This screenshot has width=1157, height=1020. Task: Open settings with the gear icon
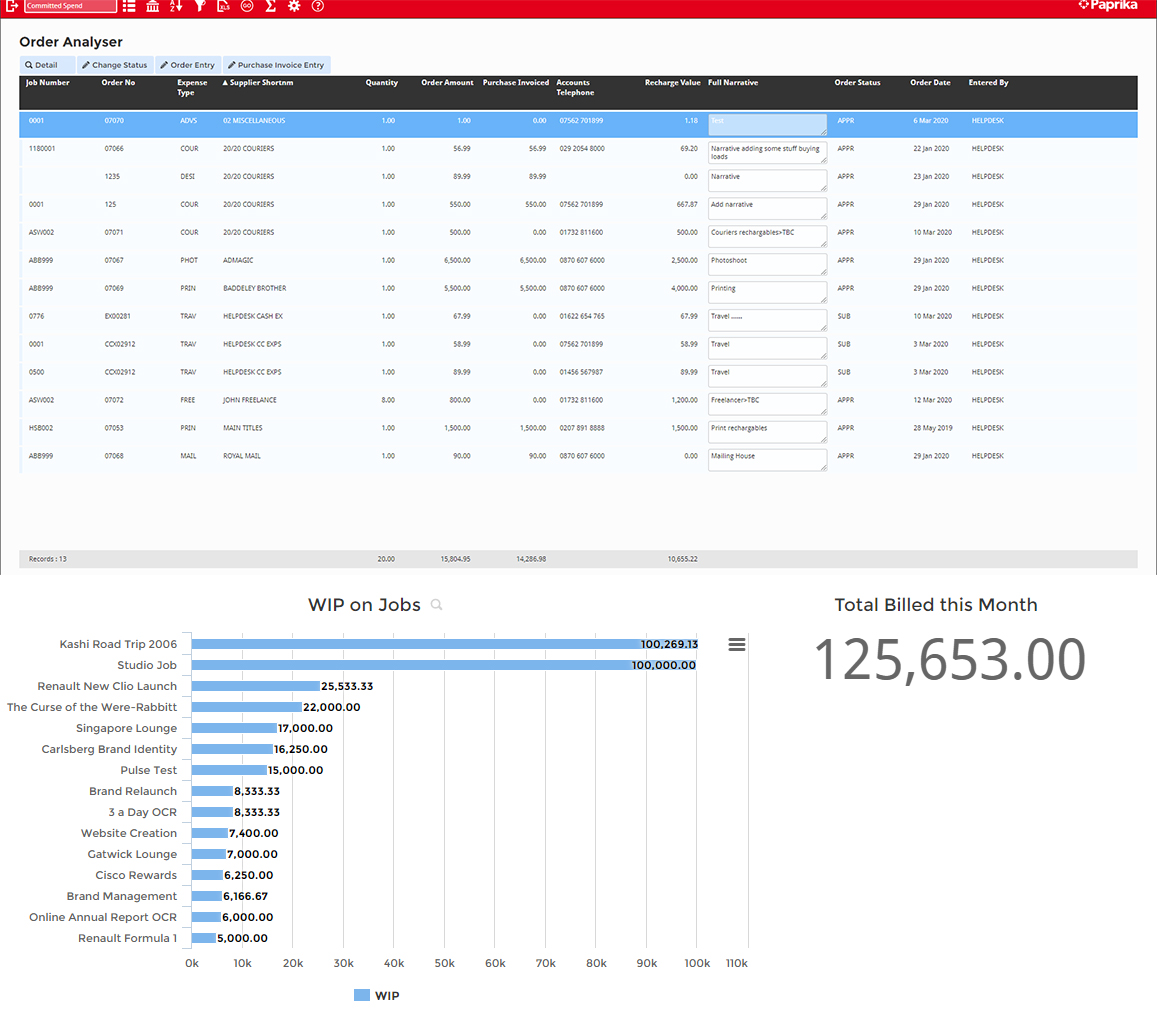(x=294, y=6)
